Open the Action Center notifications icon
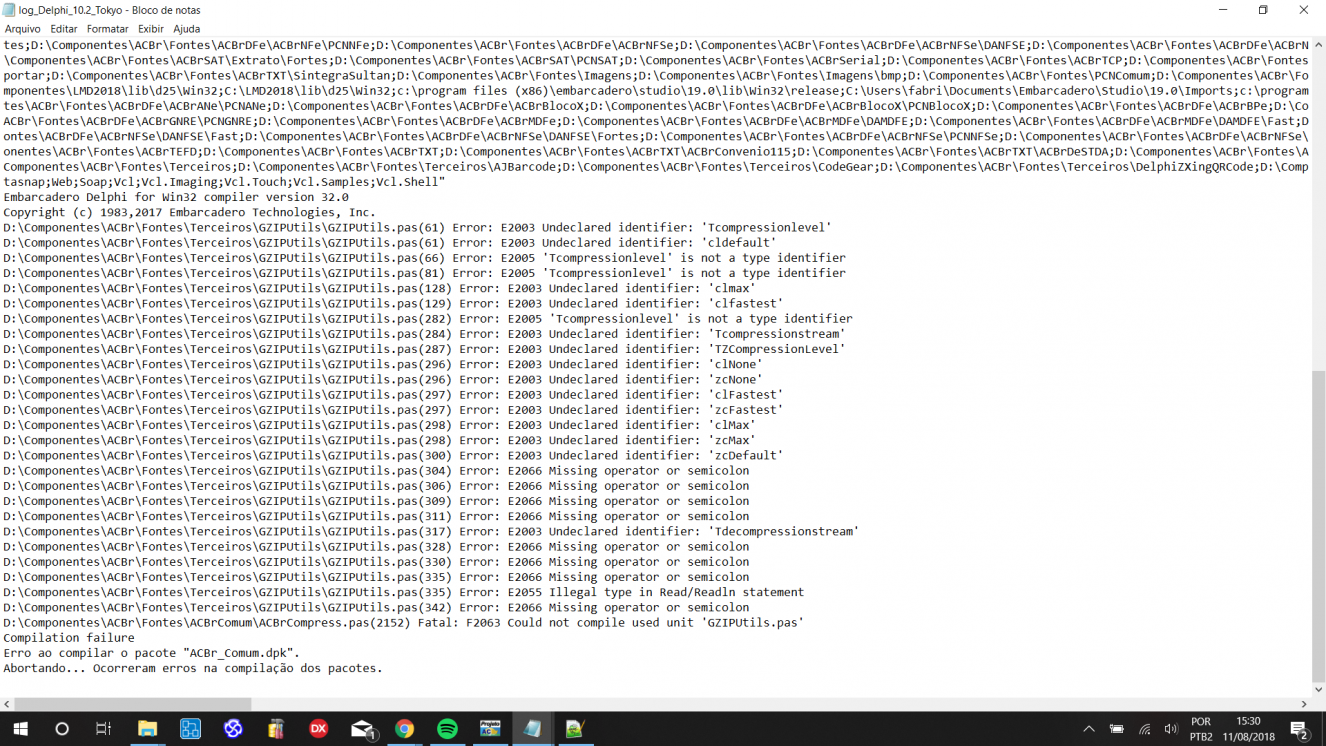This screenshot has height=746, width=1326. click(x=1300, y=729)
